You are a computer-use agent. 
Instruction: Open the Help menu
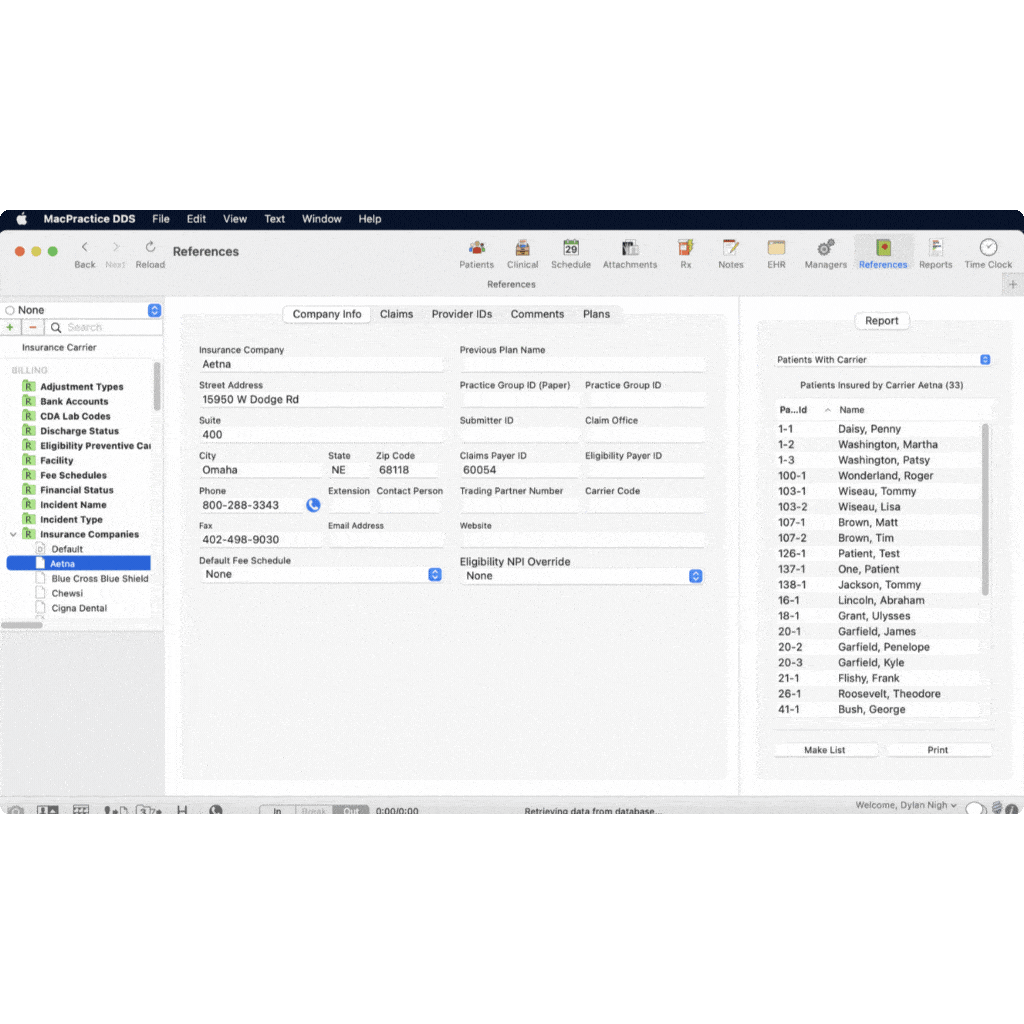click(370, 219)
